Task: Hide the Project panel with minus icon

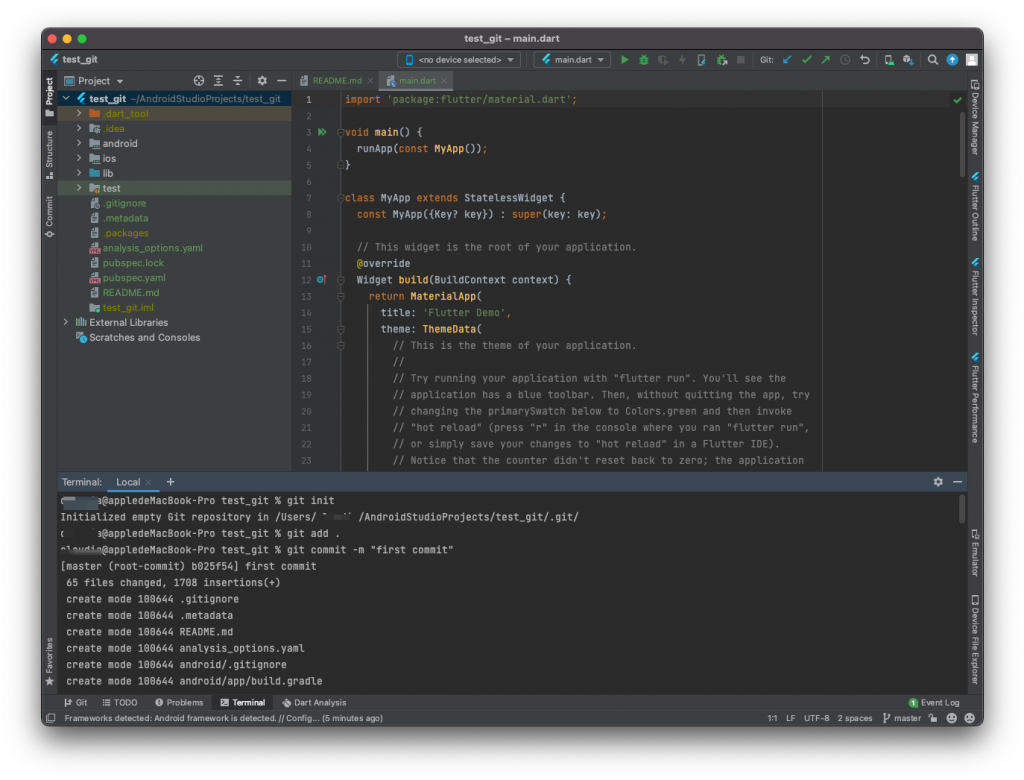Action: coord(281,80)
